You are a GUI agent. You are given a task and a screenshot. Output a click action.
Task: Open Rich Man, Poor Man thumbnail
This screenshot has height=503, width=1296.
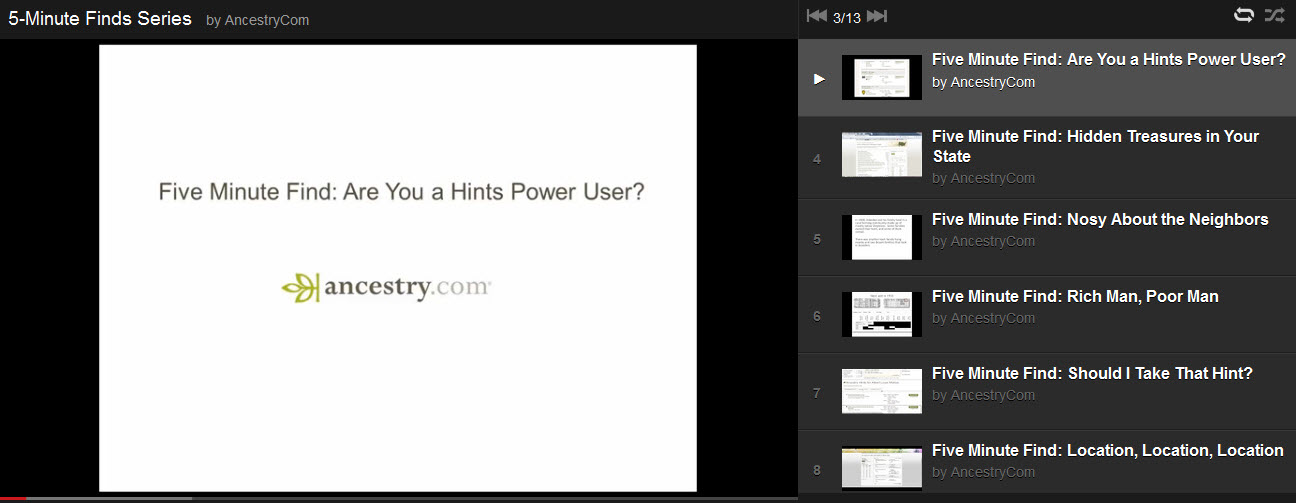click(x=881, y=314)
